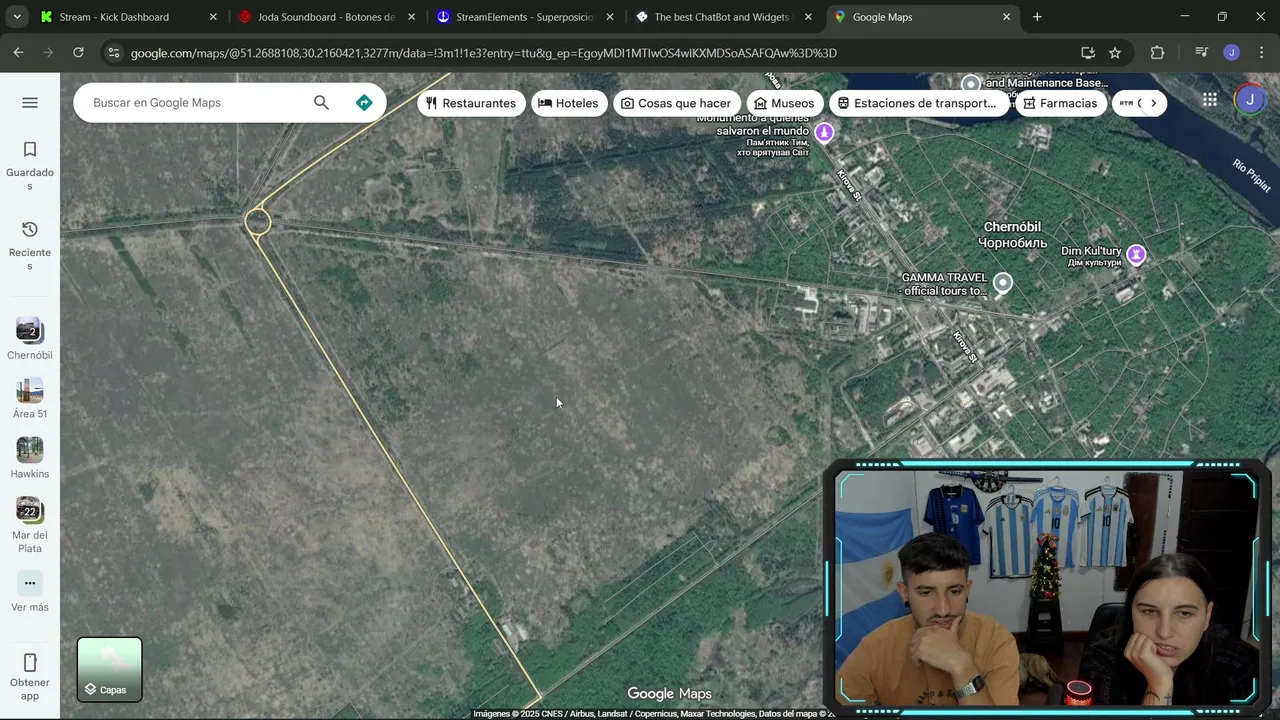1280x720 pixels.
Task: Open the Chrome three-dot menu
Action: (1262, 53)
